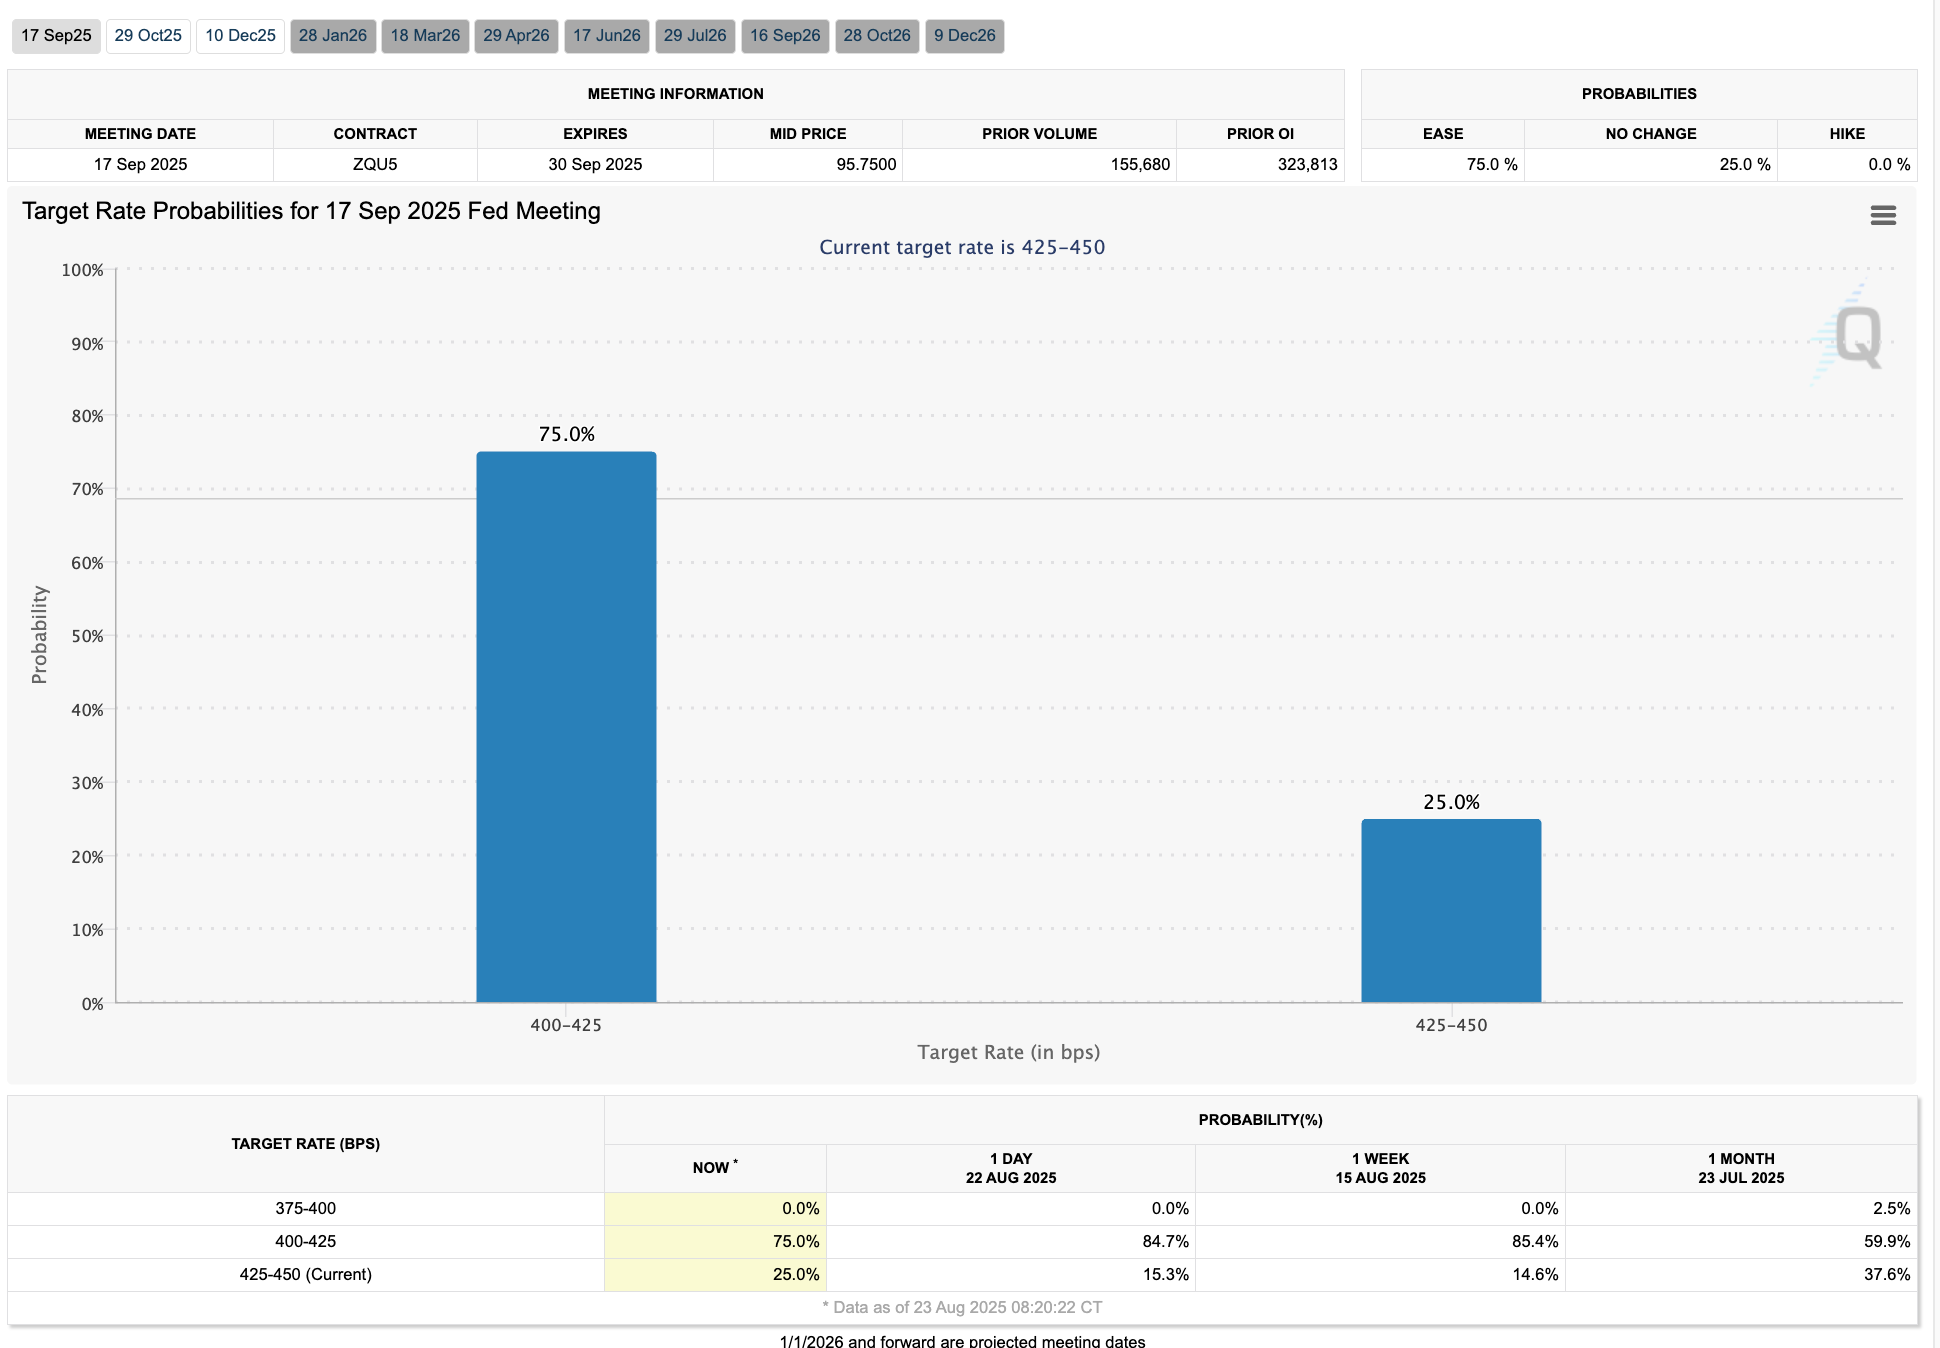
Task: Select the 17 Jun26 meeting tab
Action: click(606, 36)
